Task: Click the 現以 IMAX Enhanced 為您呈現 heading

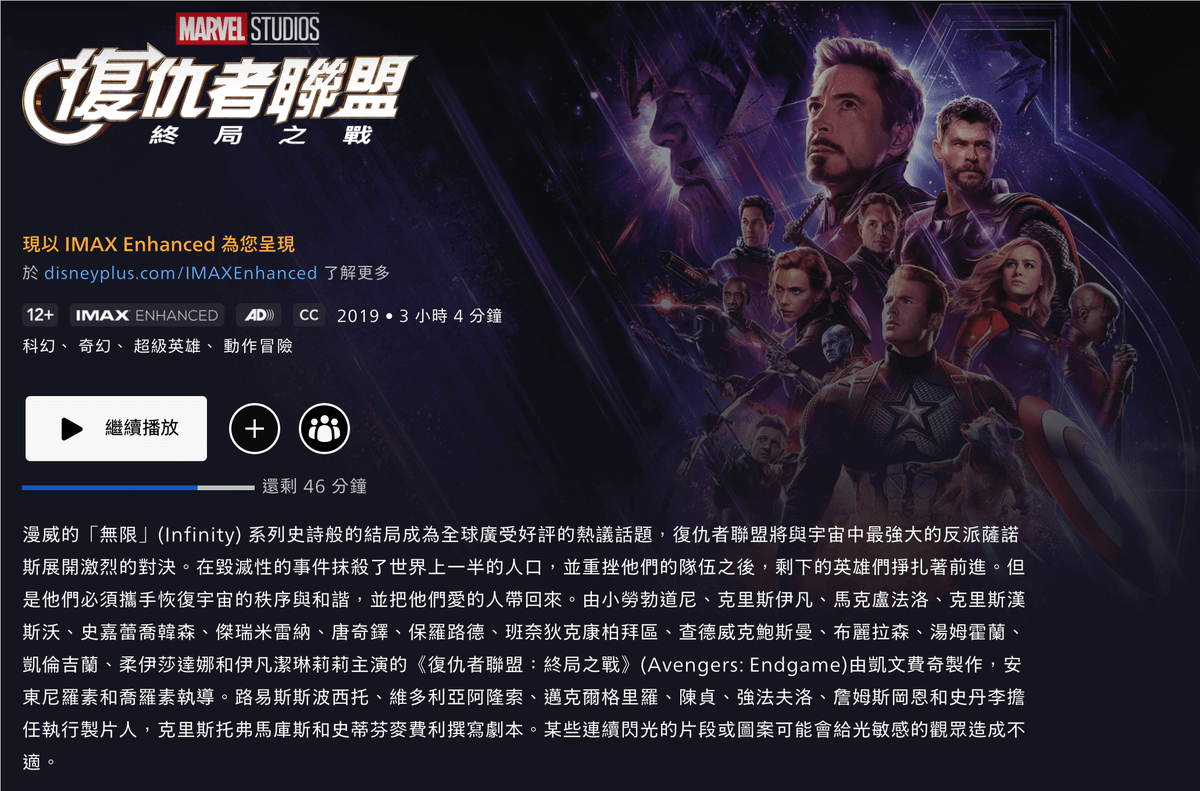Action: pos(158,244)
